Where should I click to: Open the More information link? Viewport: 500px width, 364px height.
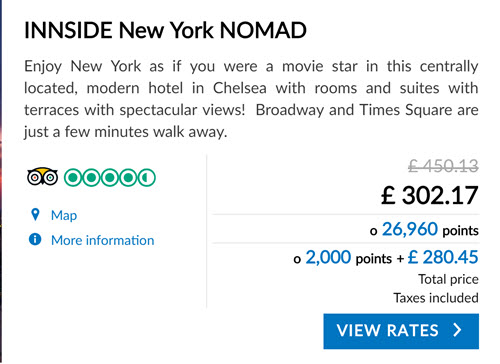[x=103, y=240]
